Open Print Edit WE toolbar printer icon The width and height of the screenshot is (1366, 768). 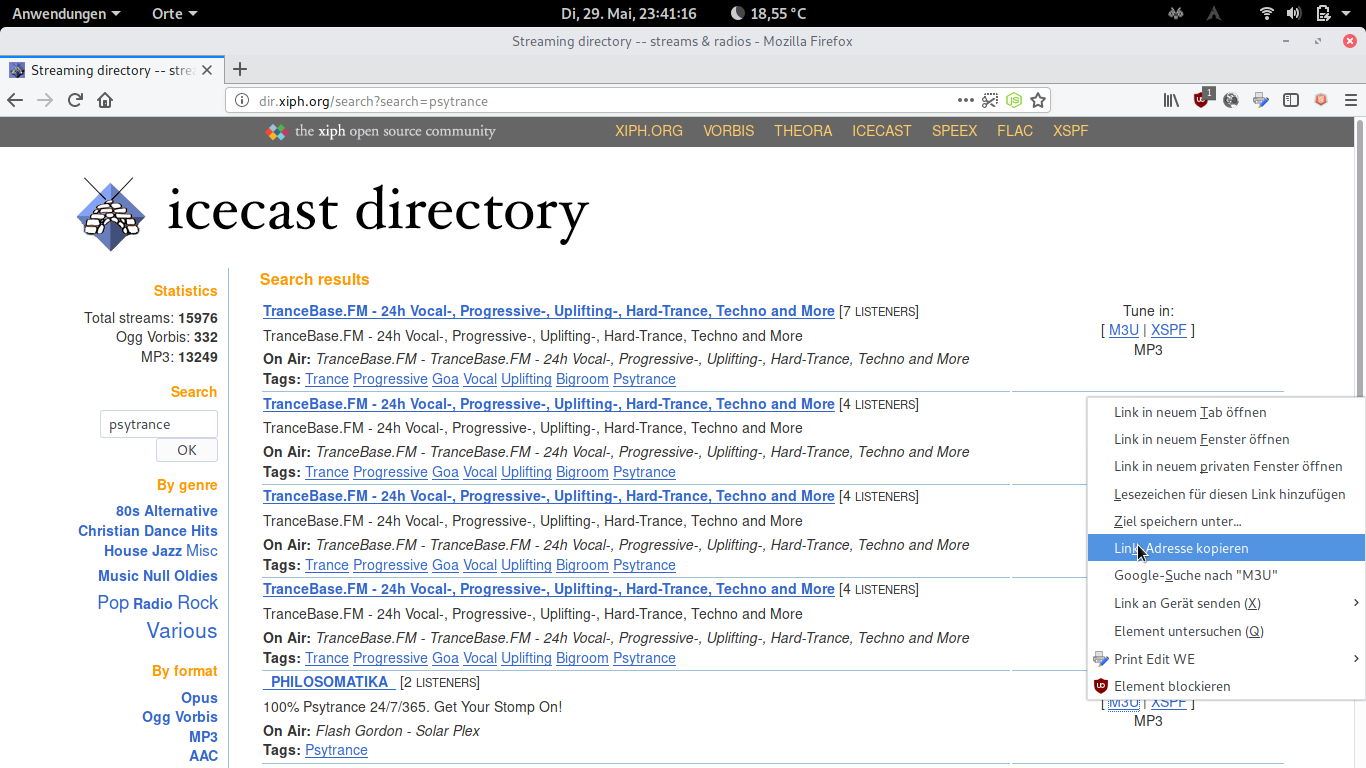pos(1261,100)
